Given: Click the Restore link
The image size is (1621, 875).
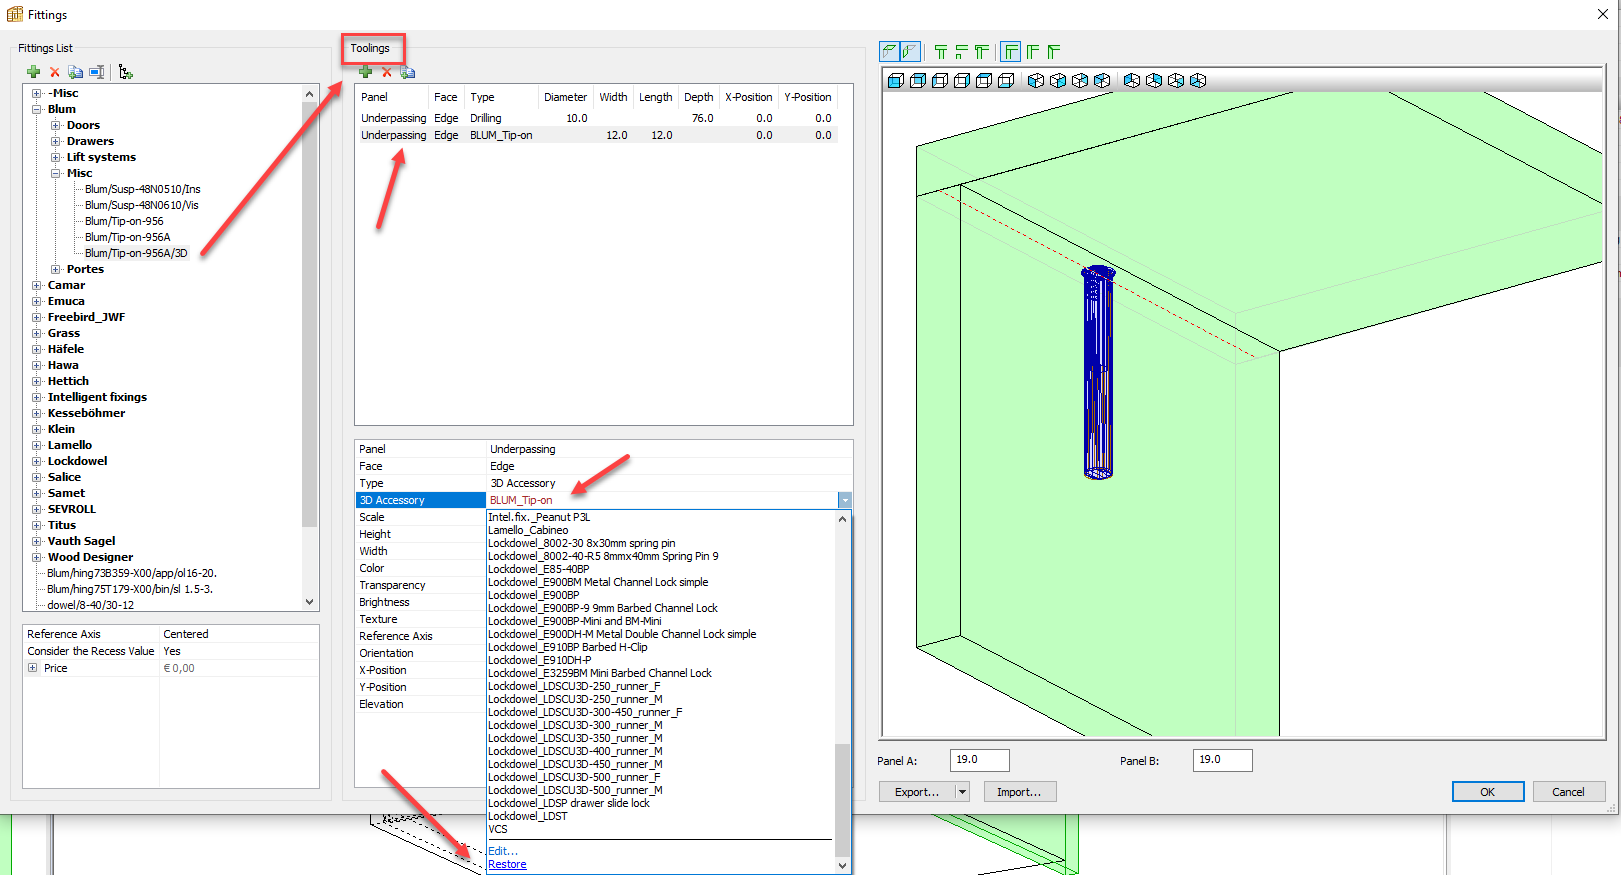Looking at the screenshot, I should pyautogui.click(x=507, y=864).
